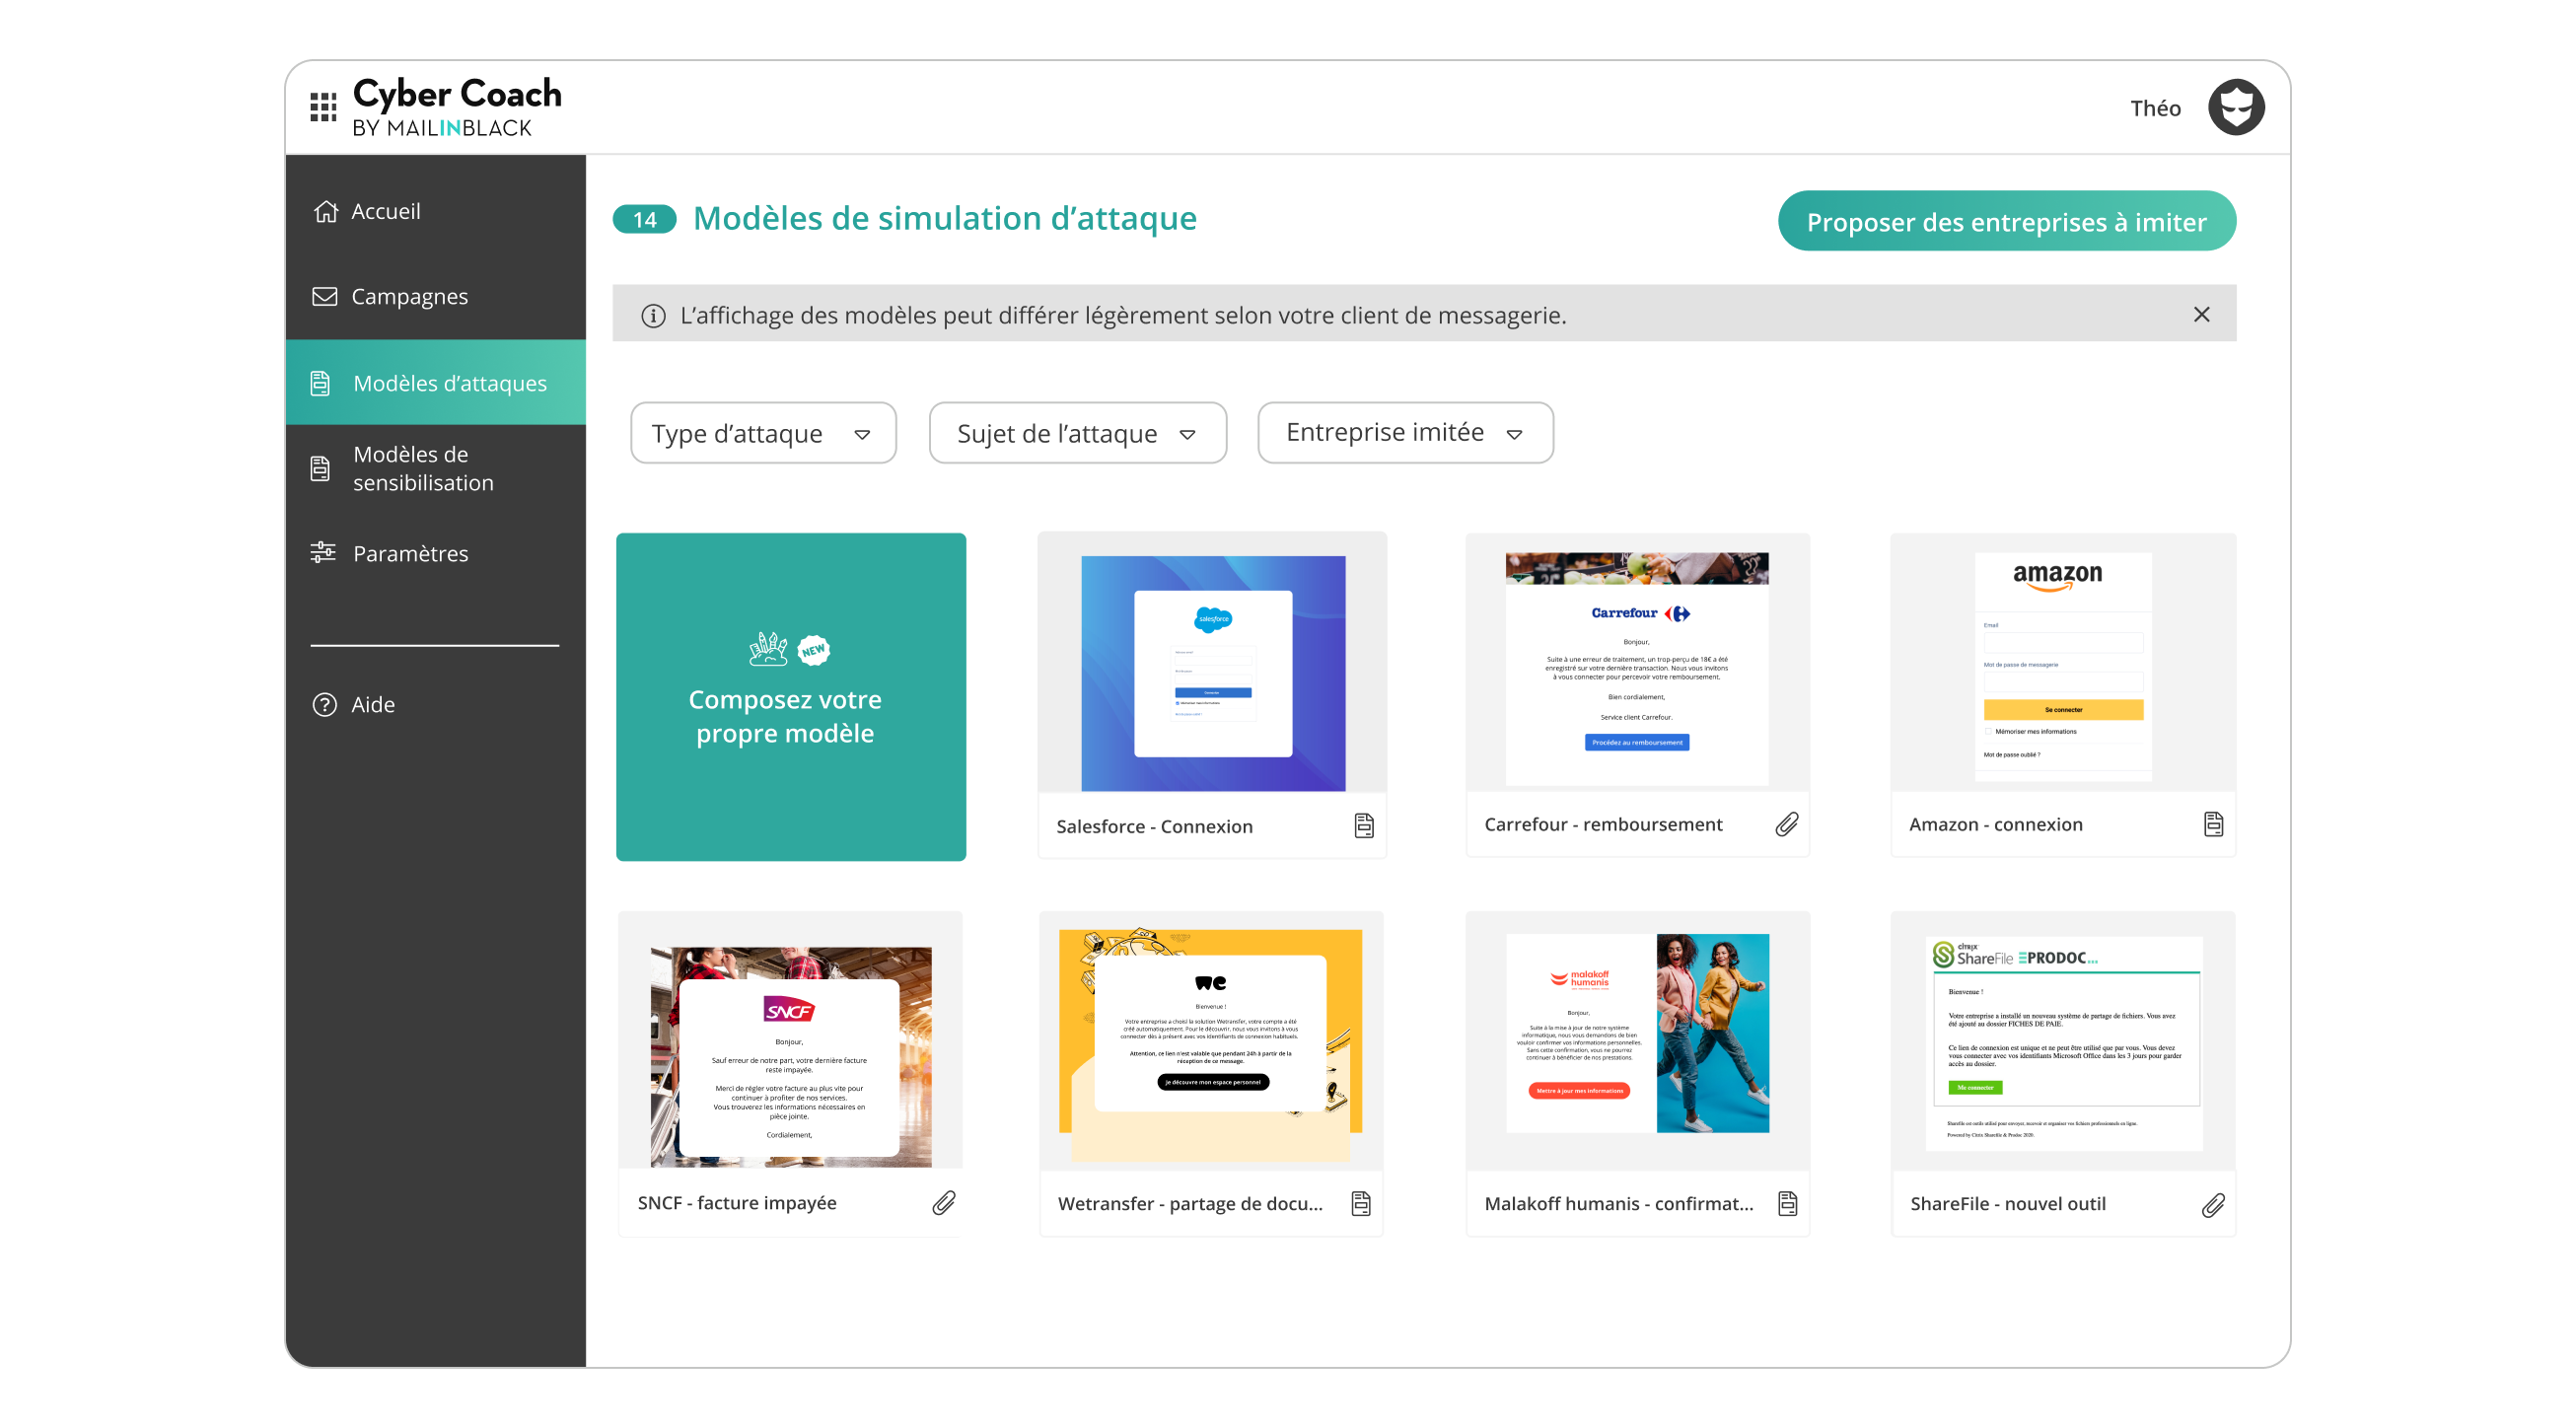Open the apps grid icon beside Cyber Coach
Screen dimensions: 2576x1428
[x=323, y=107]
